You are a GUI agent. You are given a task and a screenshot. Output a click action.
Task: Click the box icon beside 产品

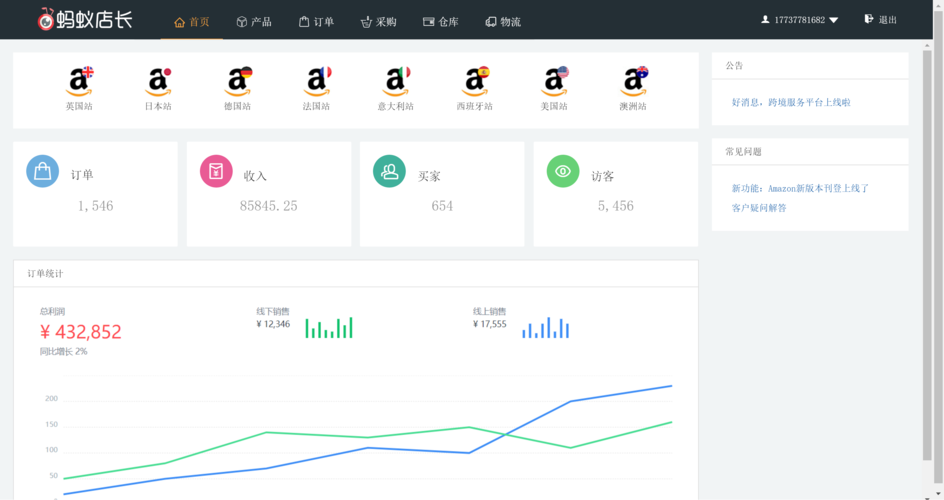241,22
